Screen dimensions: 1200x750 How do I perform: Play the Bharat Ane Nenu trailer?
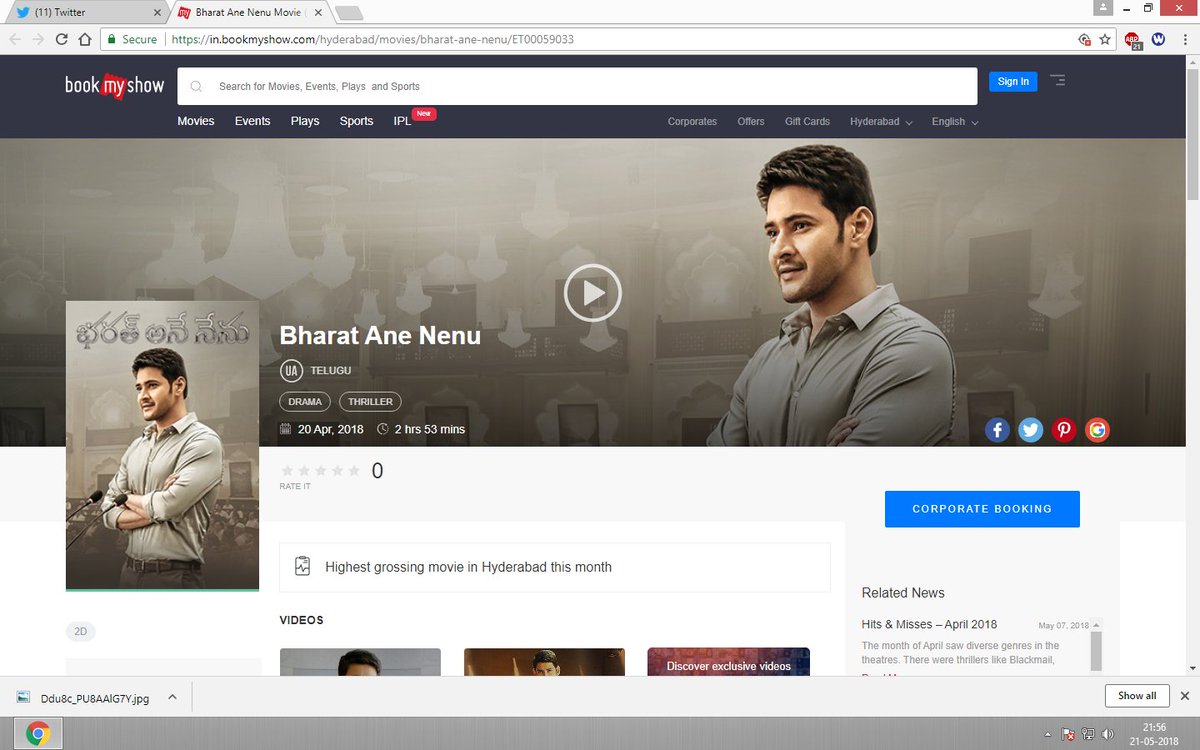click(x=592, y=293)
